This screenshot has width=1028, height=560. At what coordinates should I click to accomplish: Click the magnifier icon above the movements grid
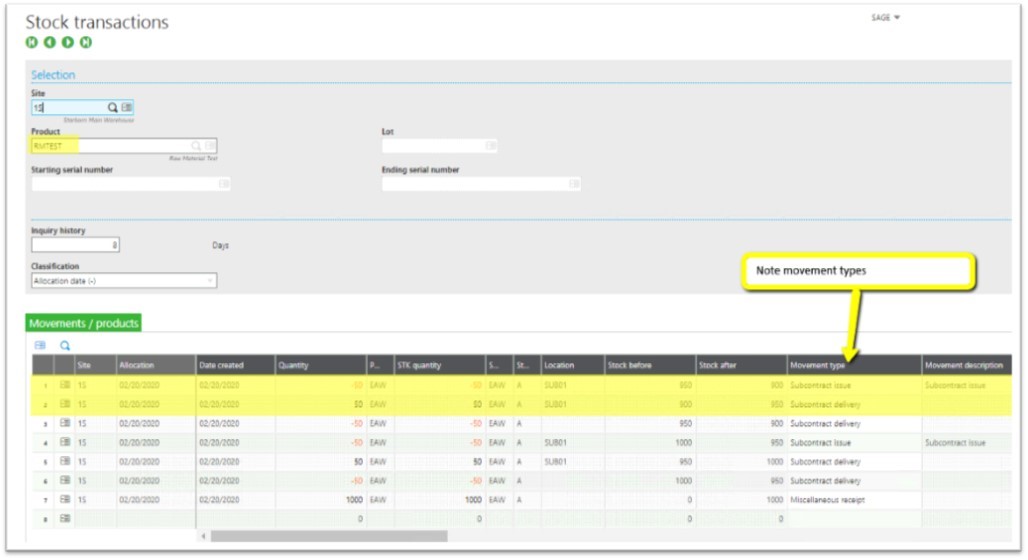coord(65,345)
